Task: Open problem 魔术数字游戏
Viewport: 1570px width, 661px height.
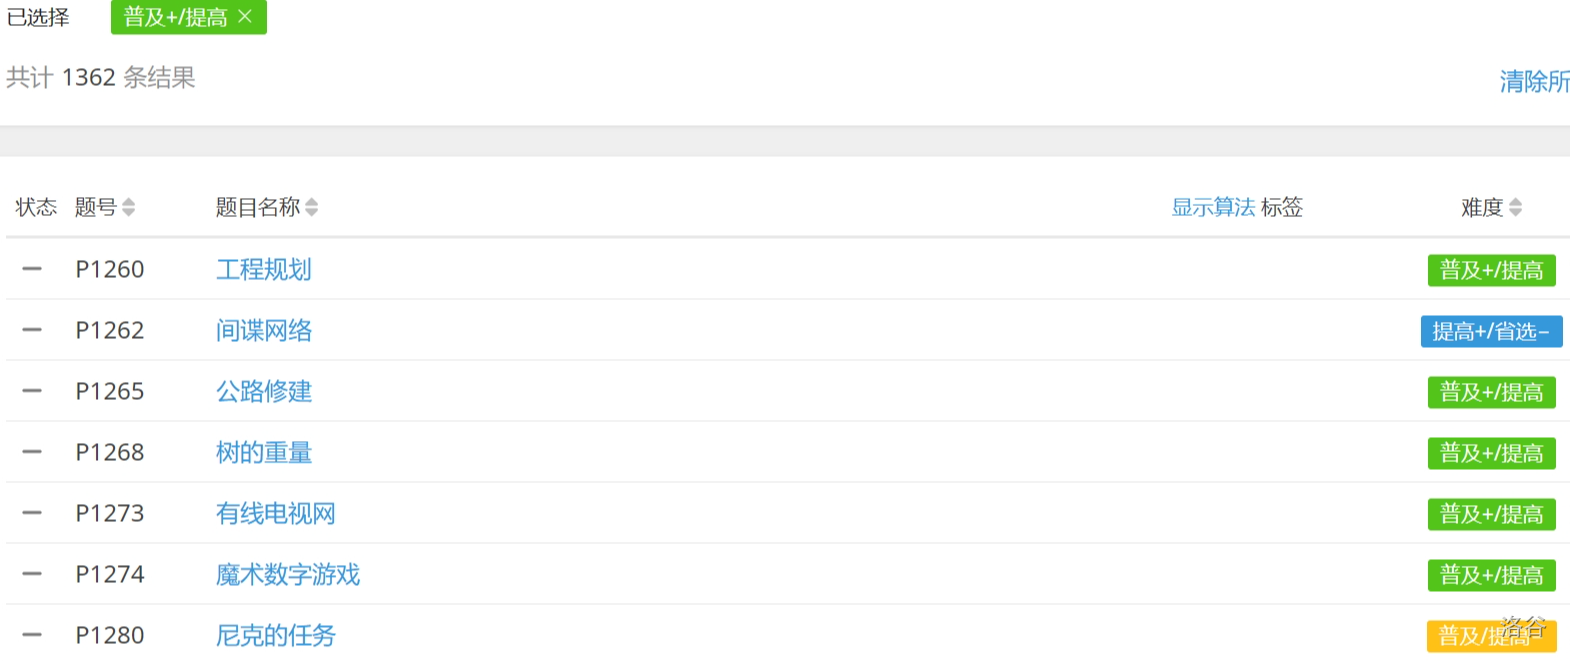Action: pyautogui.click(x=288, y=574)
